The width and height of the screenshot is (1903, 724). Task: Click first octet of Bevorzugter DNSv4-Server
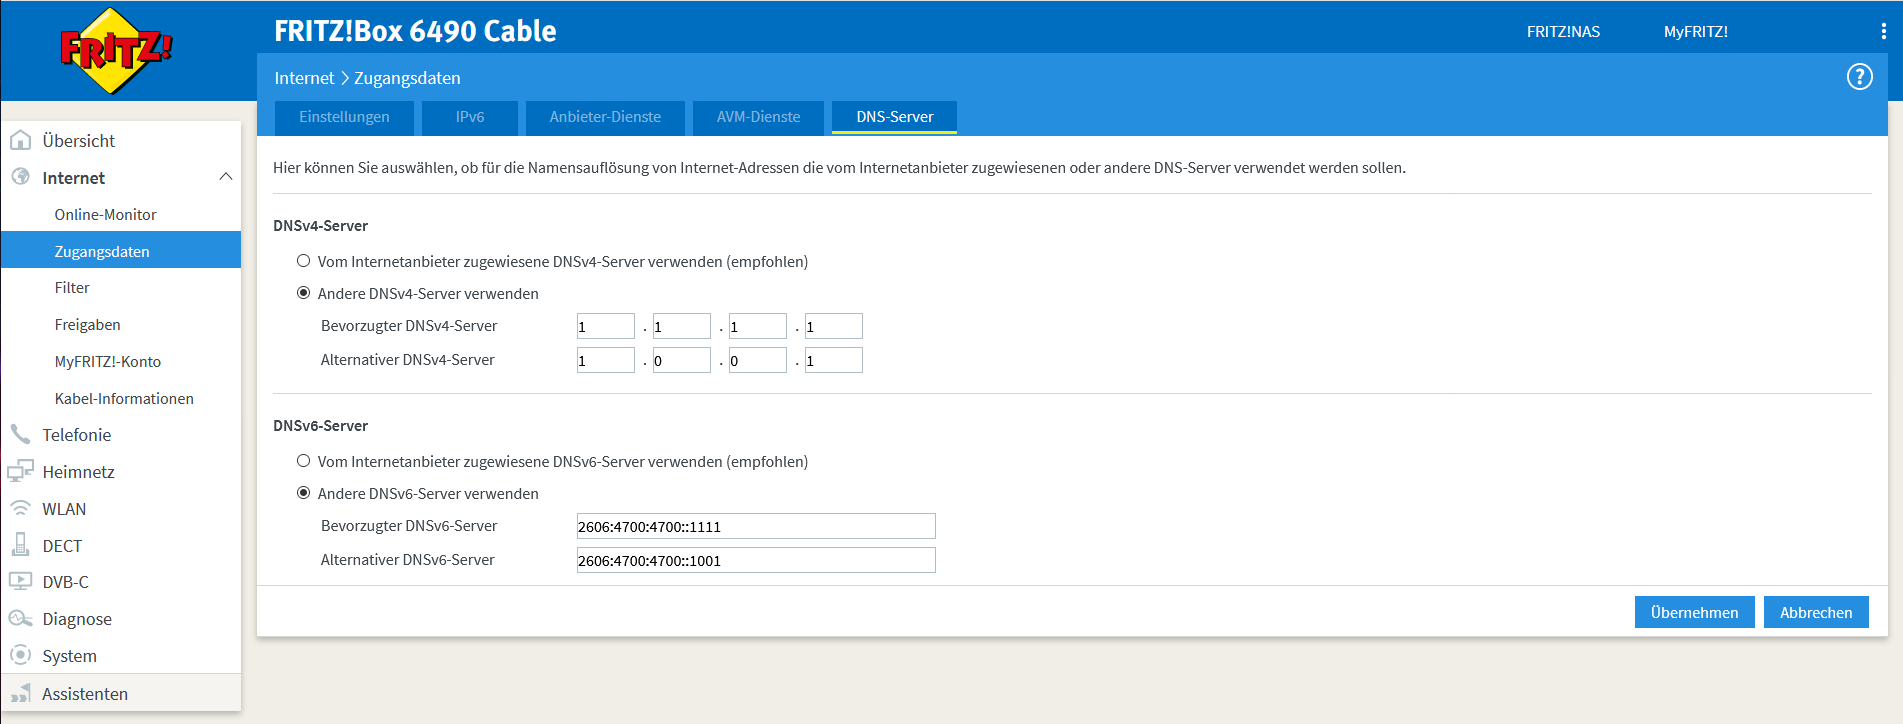tap(606, 326)
